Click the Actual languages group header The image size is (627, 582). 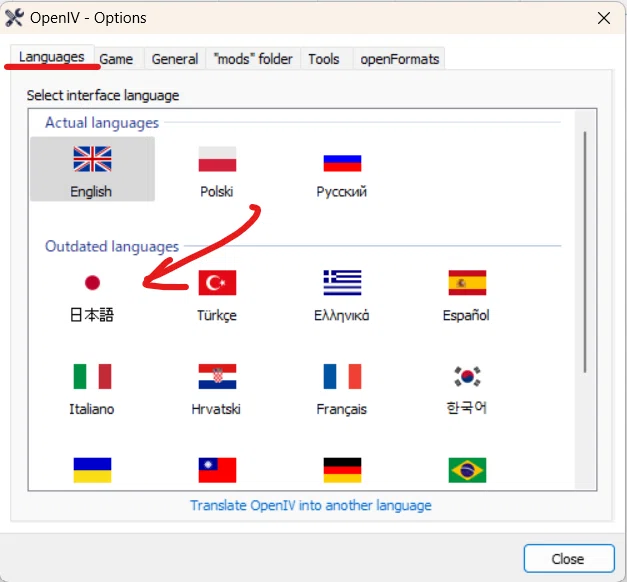[102, 123]
